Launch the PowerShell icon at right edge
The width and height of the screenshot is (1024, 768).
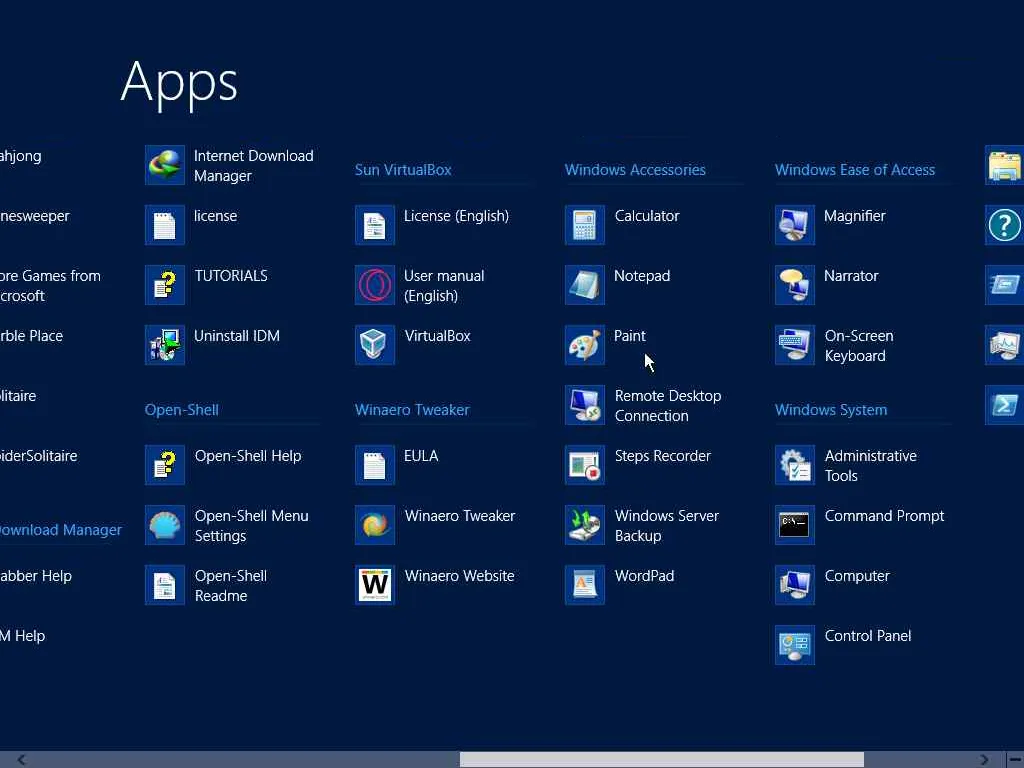1004,406
